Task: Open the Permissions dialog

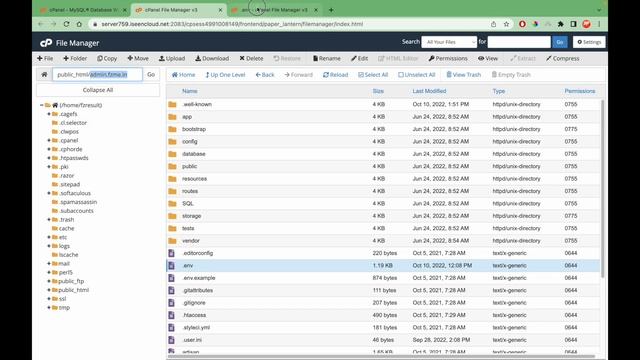Action: tap(448, 58)
